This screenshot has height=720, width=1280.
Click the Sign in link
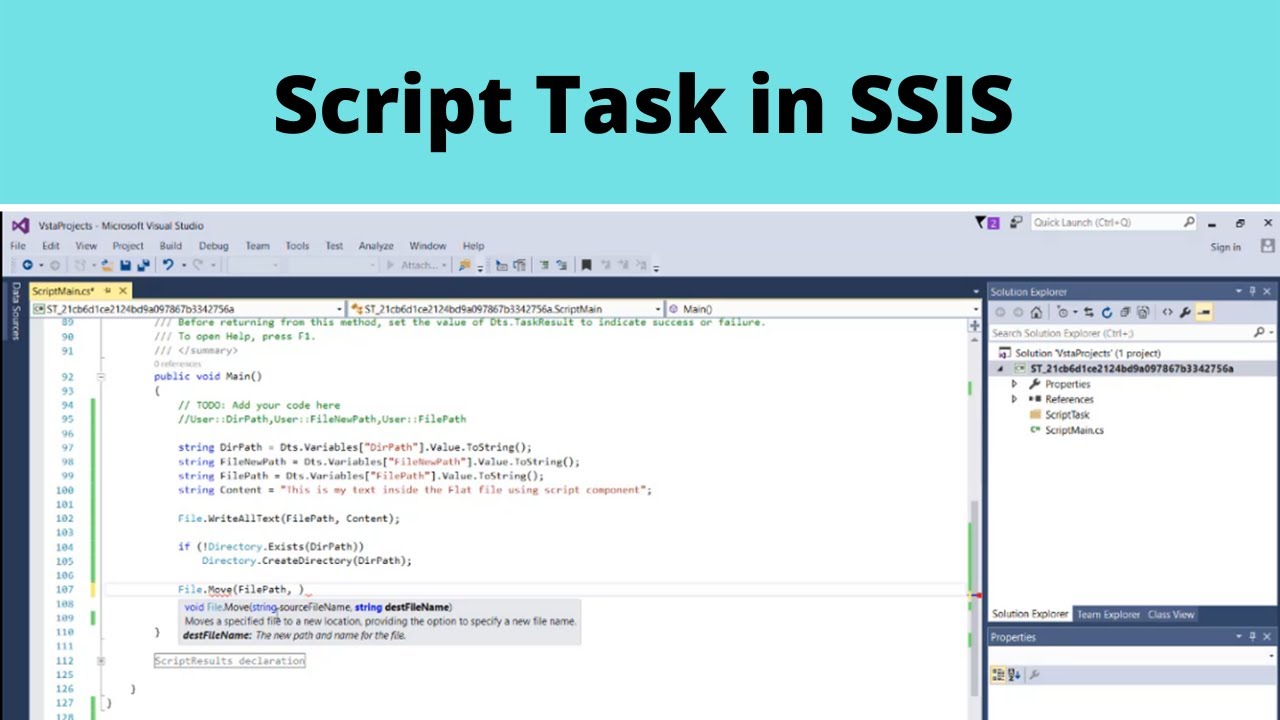(x=1225, y=247)
